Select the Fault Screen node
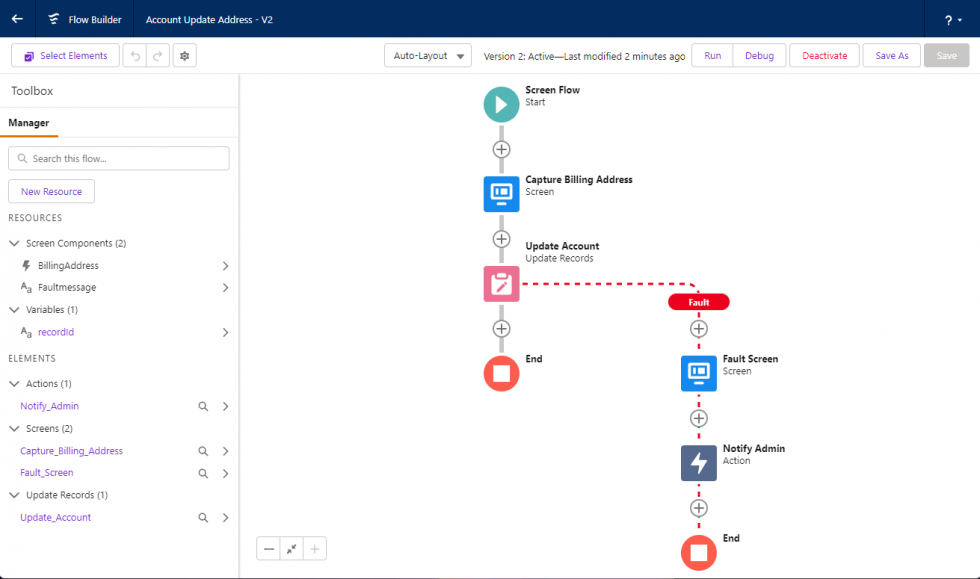980x579 pixels. click(x=699, y=373)
